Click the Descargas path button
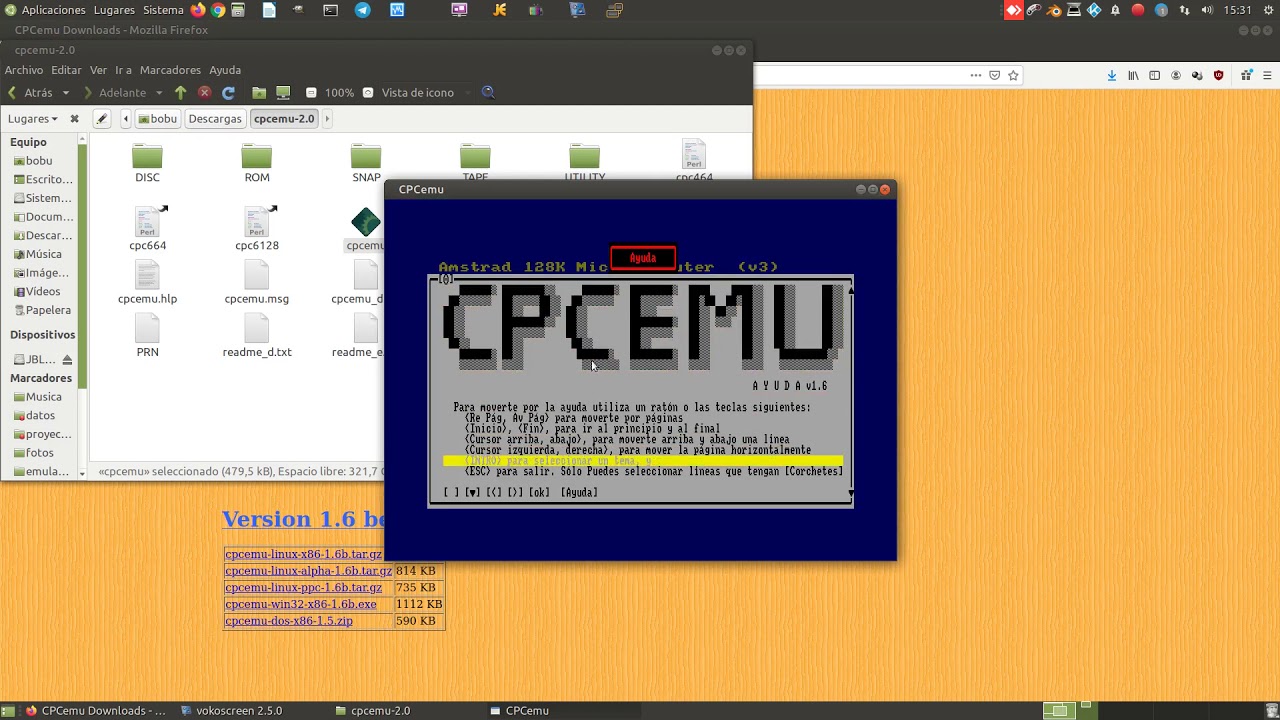 click(x=215, y=118)
